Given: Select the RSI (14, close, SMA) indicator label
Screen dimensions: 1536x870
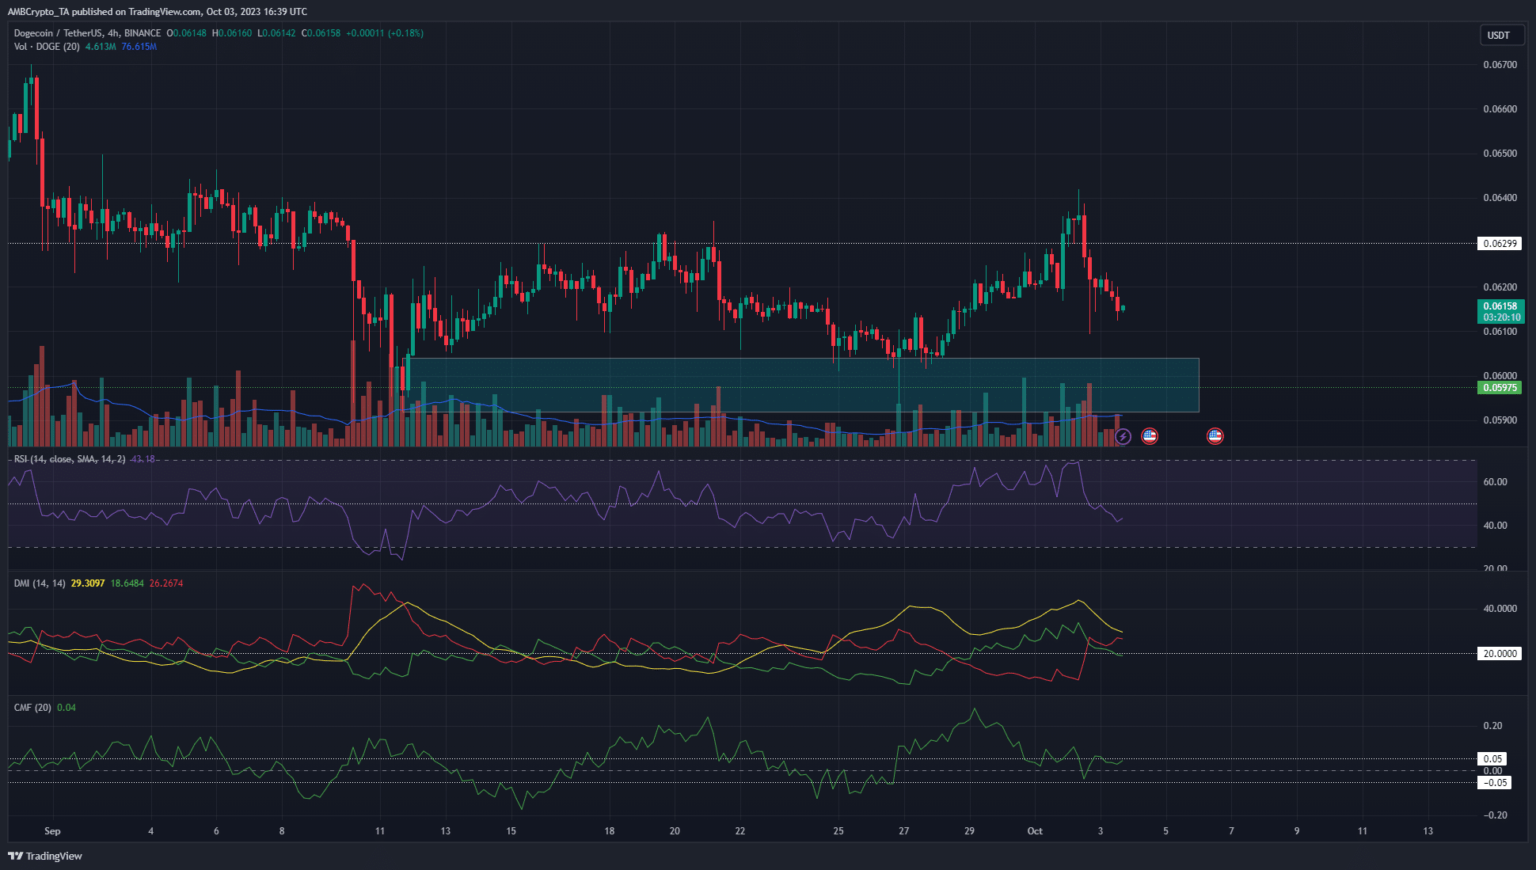Looking at the screenshot, I should [x=69, y=459].
